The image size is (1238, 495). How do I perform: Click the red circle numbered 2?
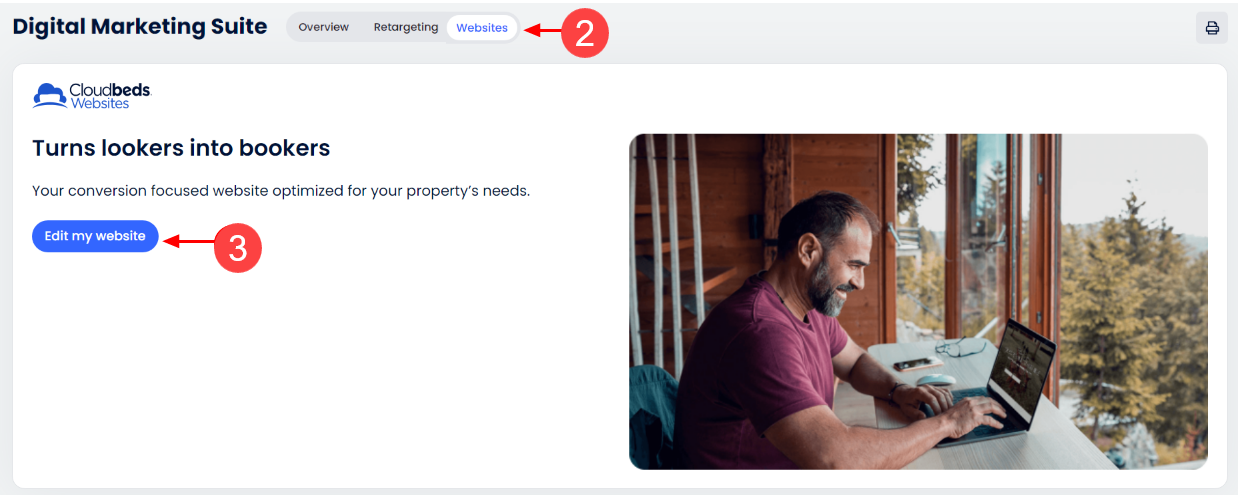pos(585,33)
